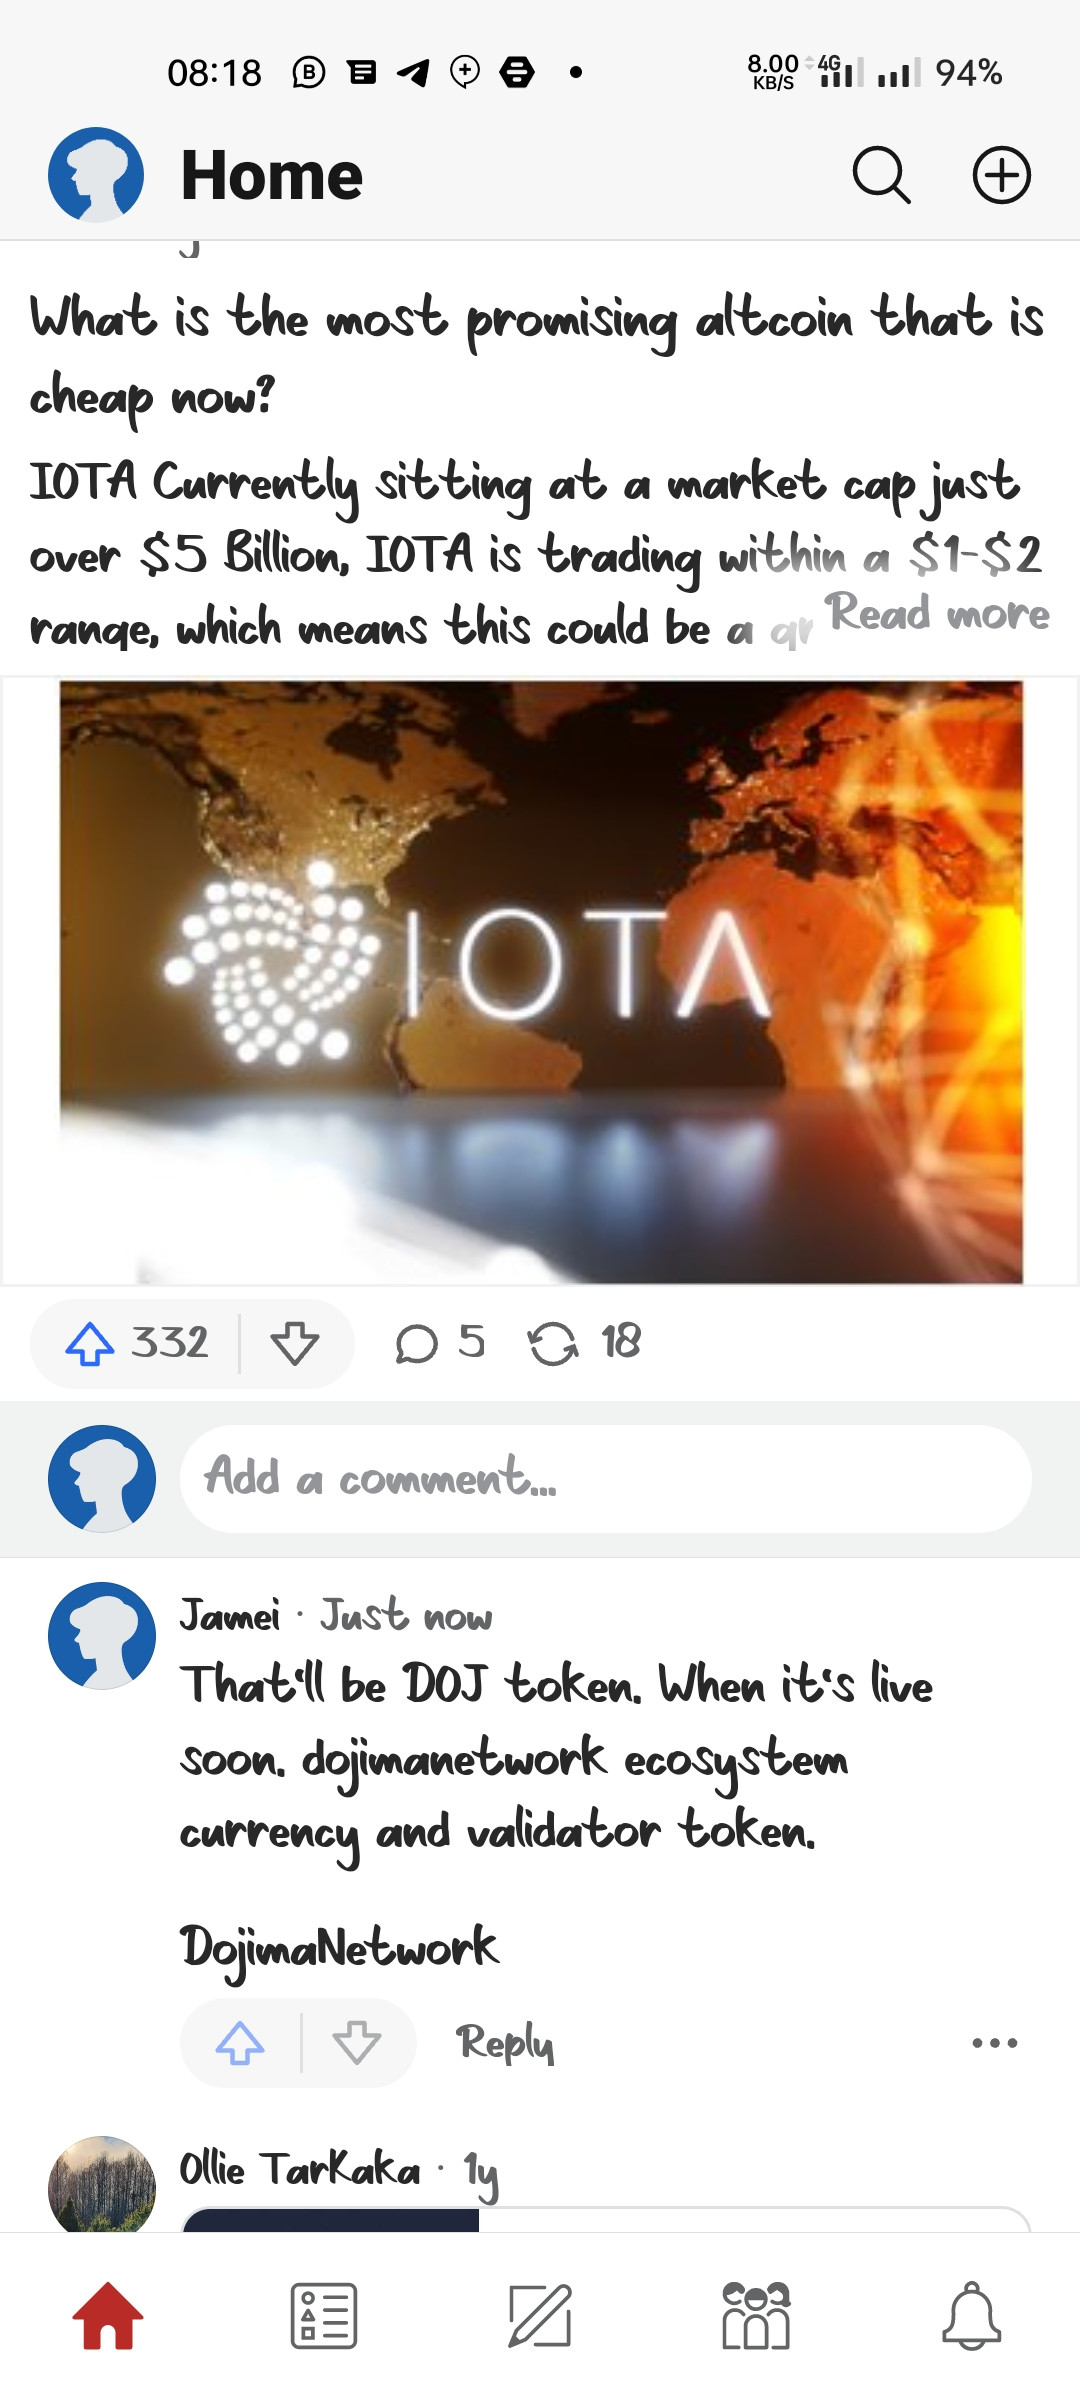Screen dimensions: 1080x2400
Task: Tap the plus circle to create a post
Action: 1001,176
